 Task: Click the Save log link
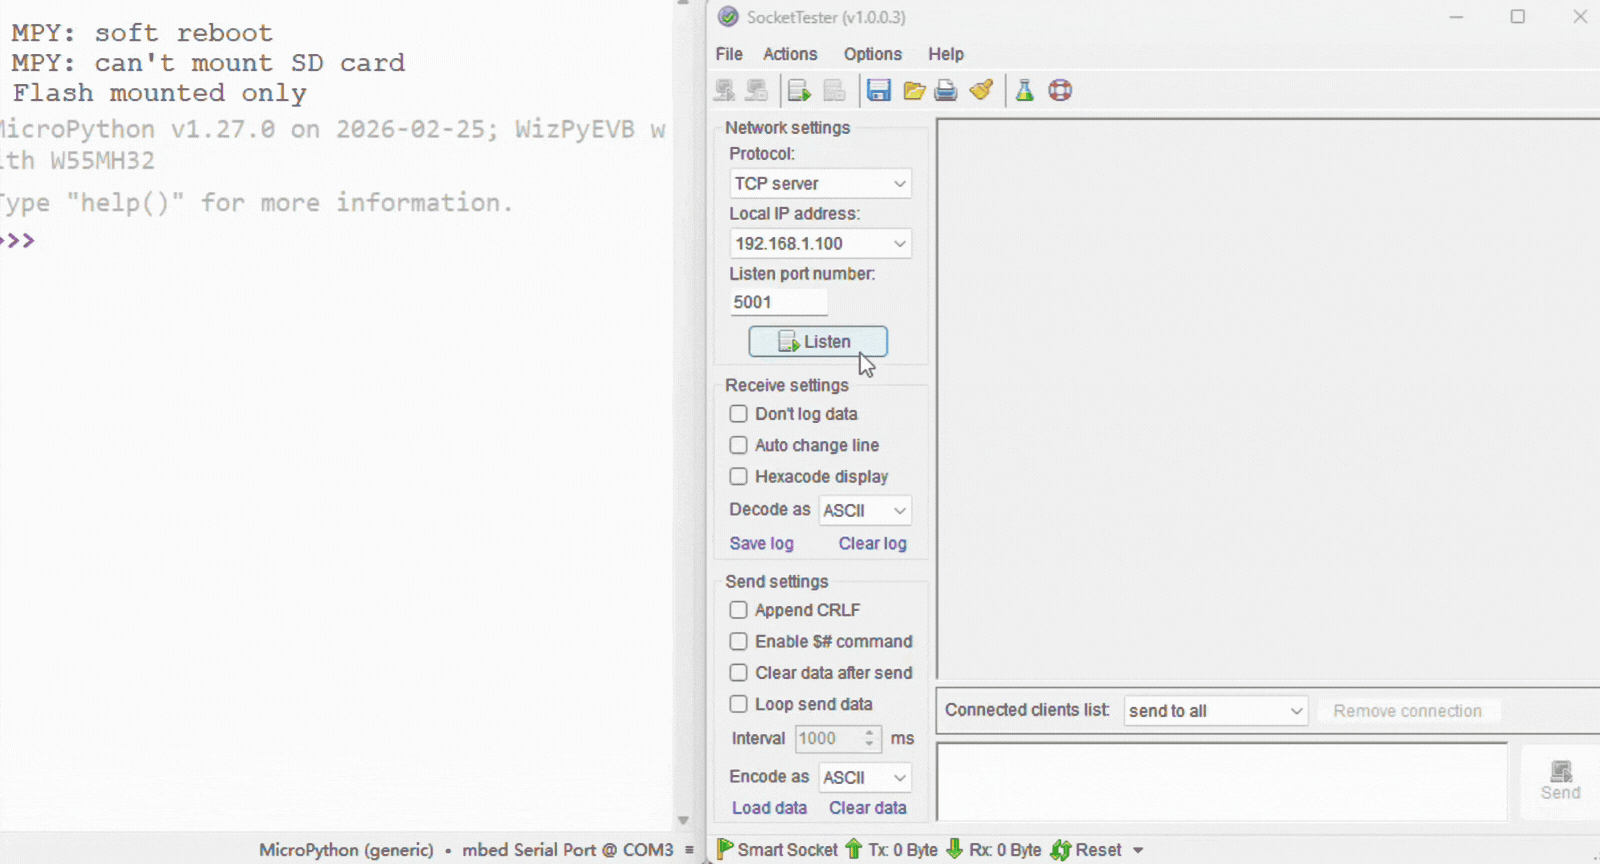pyautogui.click(x=761, y=544)
